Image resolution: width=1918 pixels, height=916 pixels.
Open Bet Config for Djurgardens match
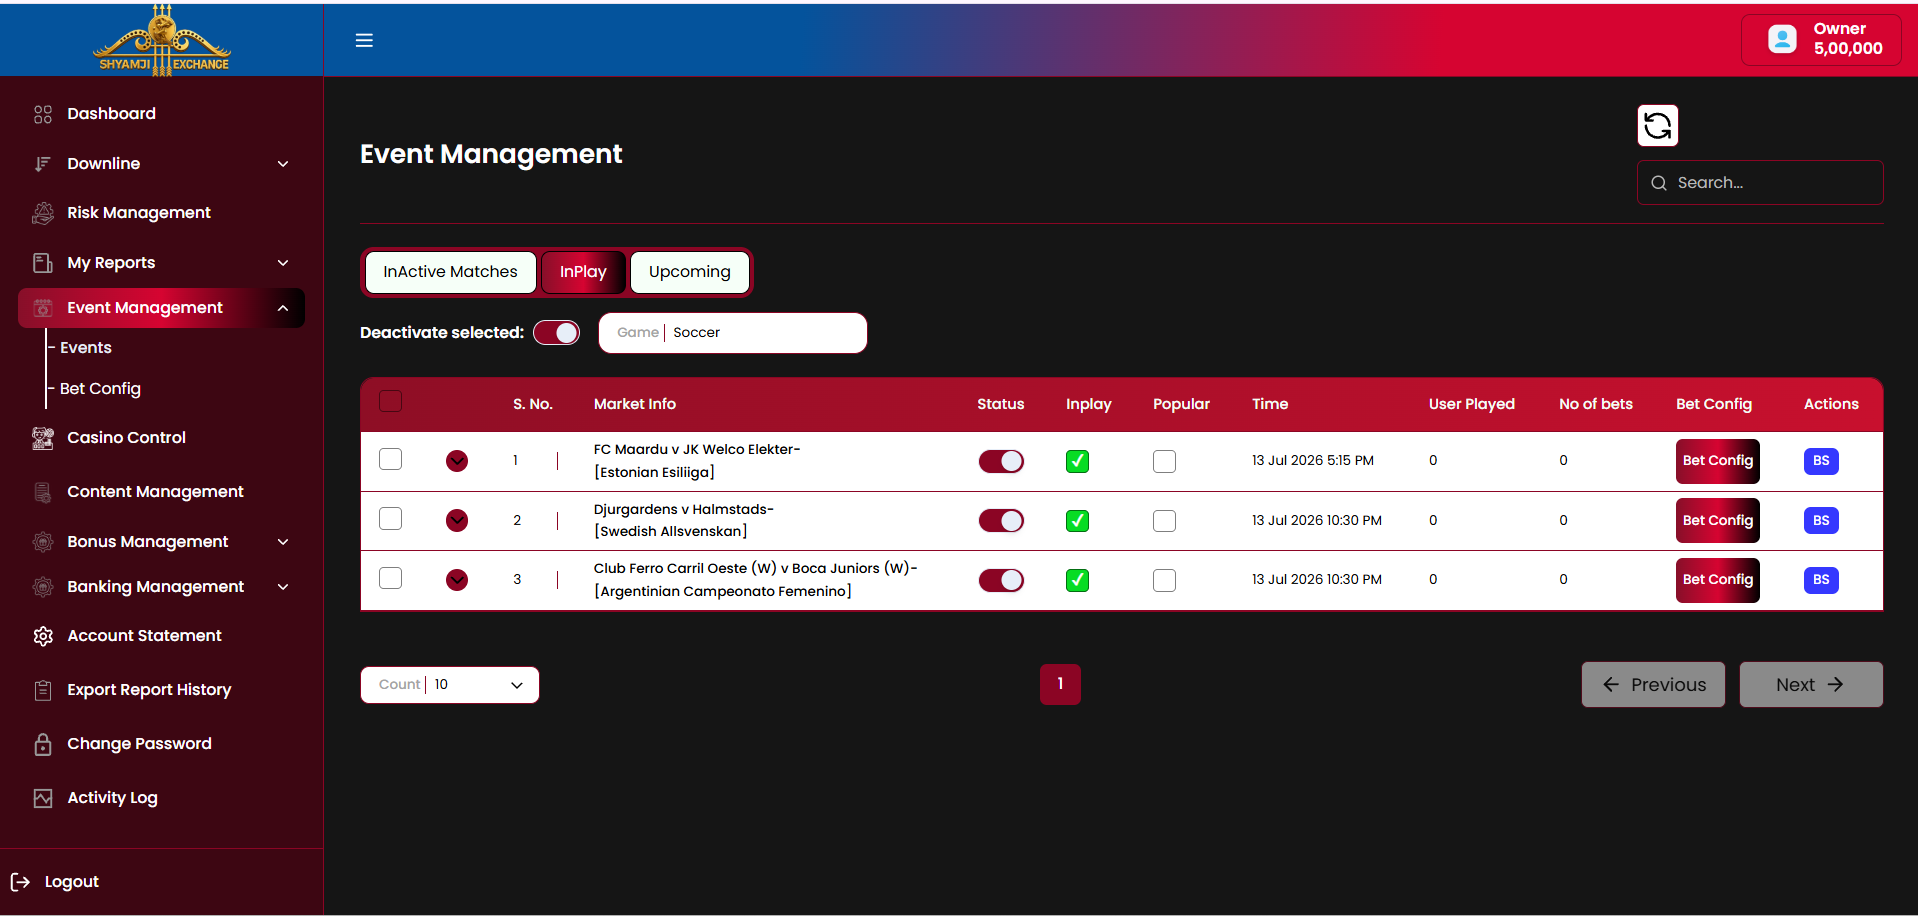tap(1717, 521)
